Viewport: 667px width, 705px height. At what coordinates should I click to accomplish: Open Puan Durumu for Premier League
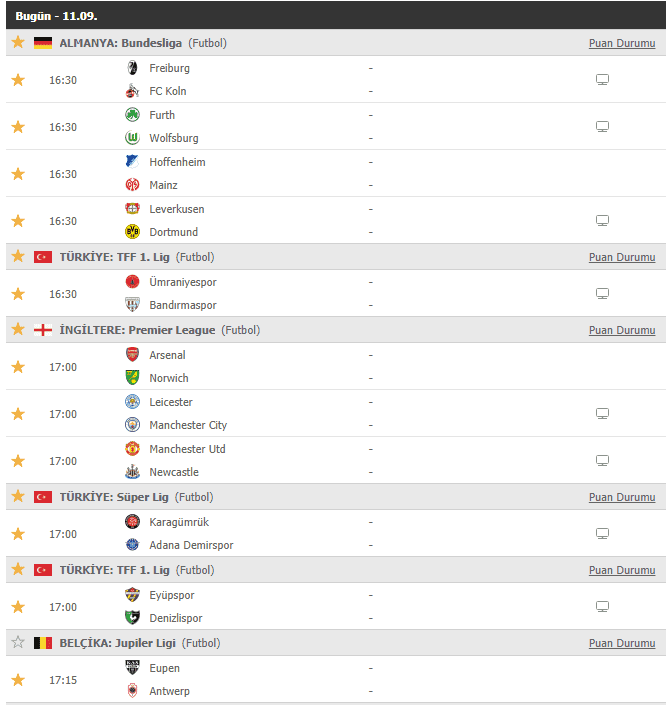coord(622,330)
